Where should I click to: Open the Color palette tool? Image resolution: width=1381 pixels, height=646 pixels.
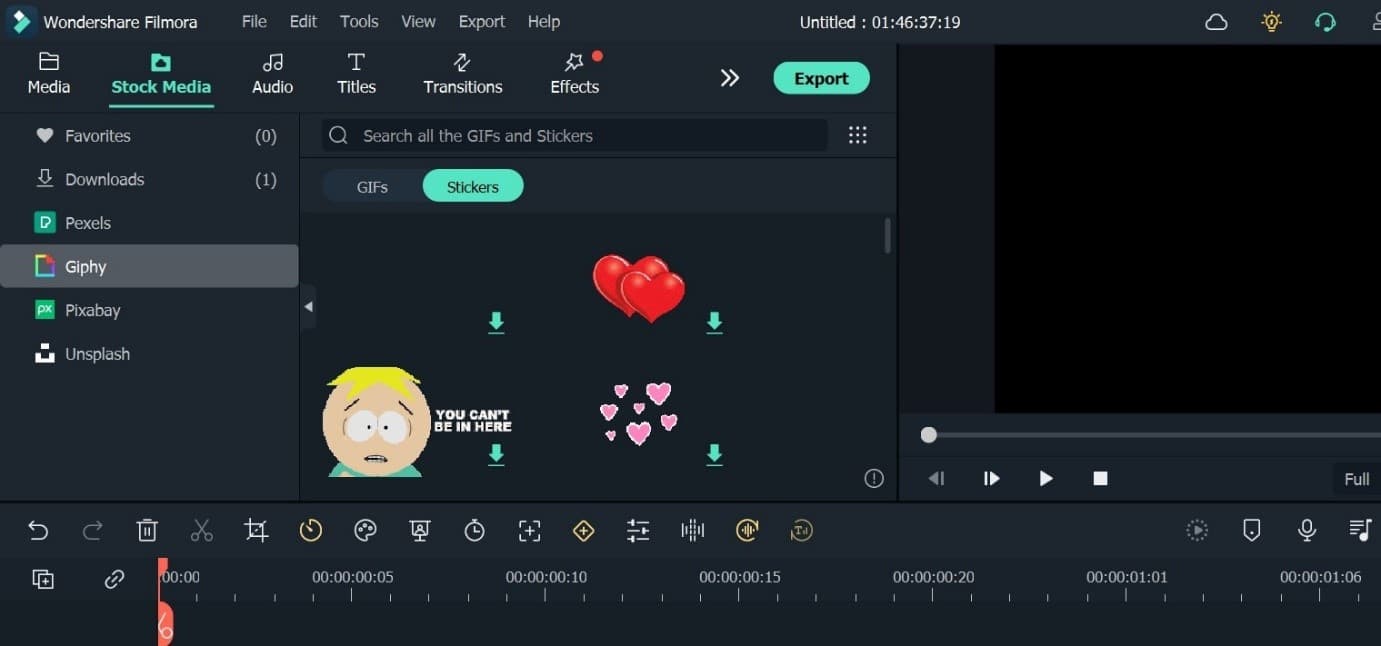[x=365, y=531]
